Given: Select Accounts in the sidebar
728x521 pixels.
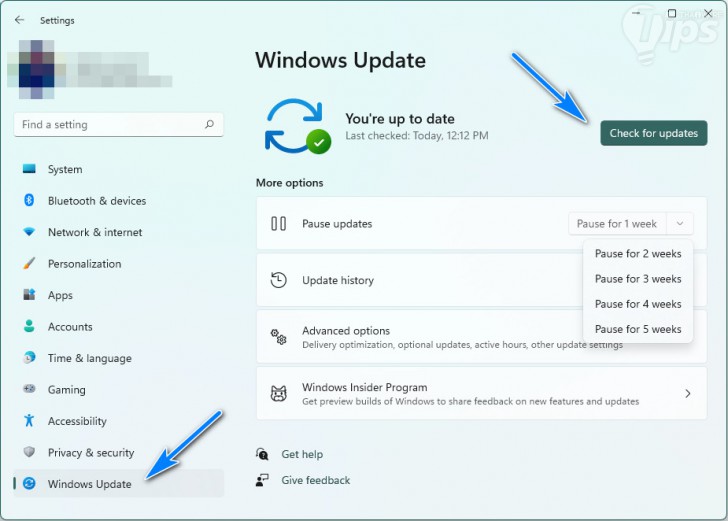Looking at the screenshot, I should 118,326.
